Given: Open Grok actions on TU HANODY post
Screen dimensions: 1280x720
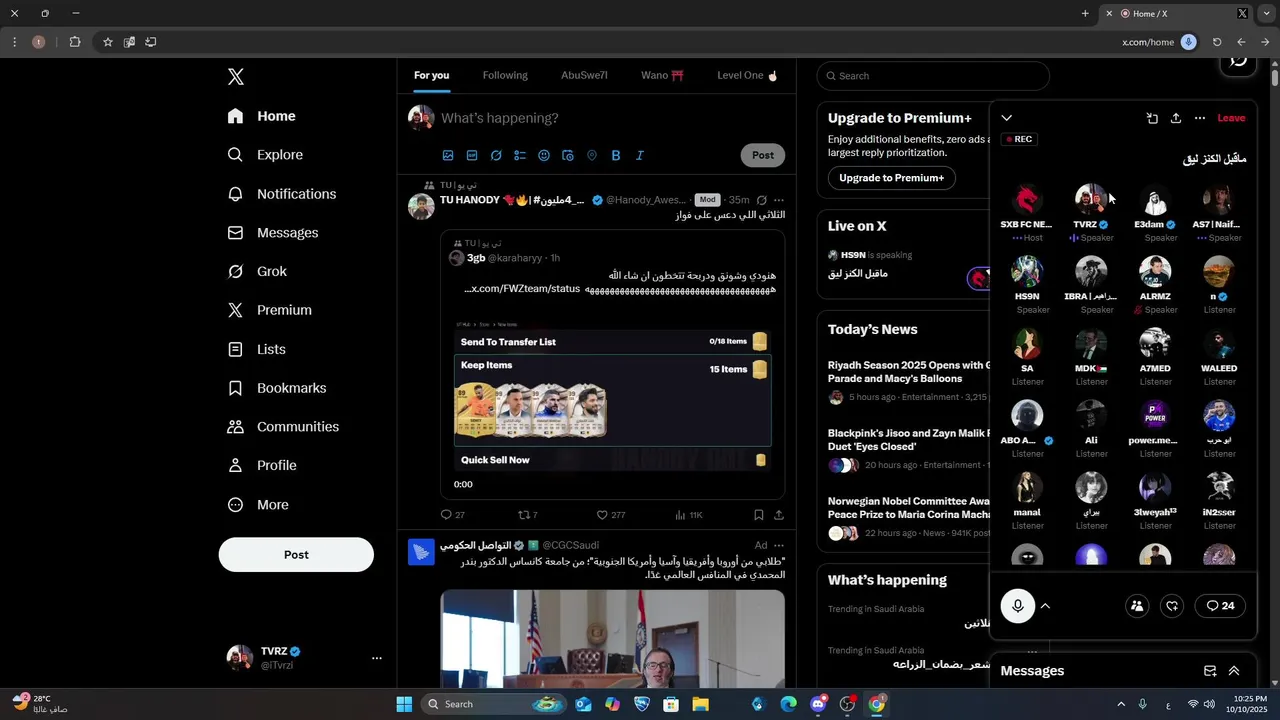Looking at the screenshot, I should (x=762, y=200).
